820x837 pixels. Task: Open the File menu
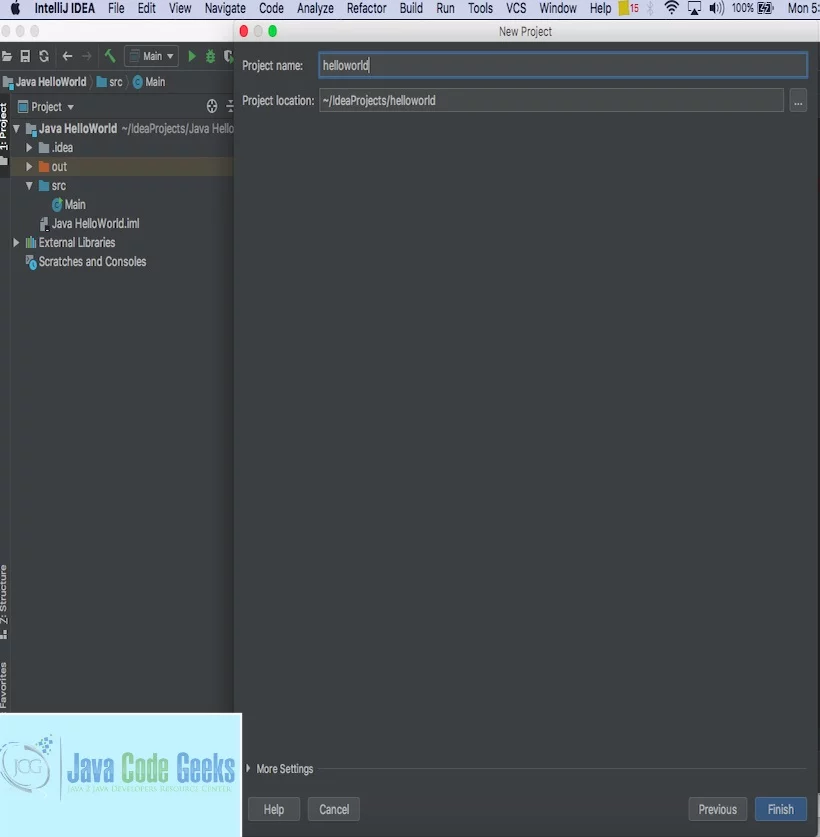coord(116,8)
